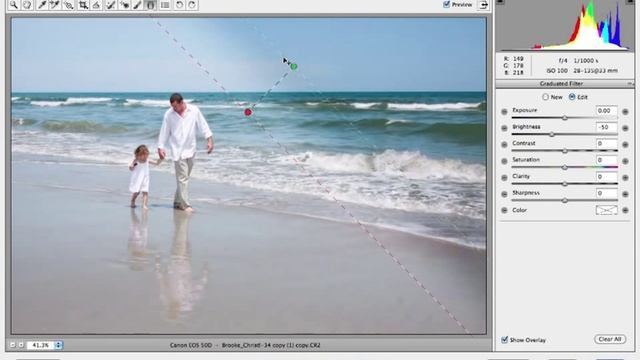This screenshot has width=640, height=360.
Task: Click the Sharpness value field
Action: (606, 193)
